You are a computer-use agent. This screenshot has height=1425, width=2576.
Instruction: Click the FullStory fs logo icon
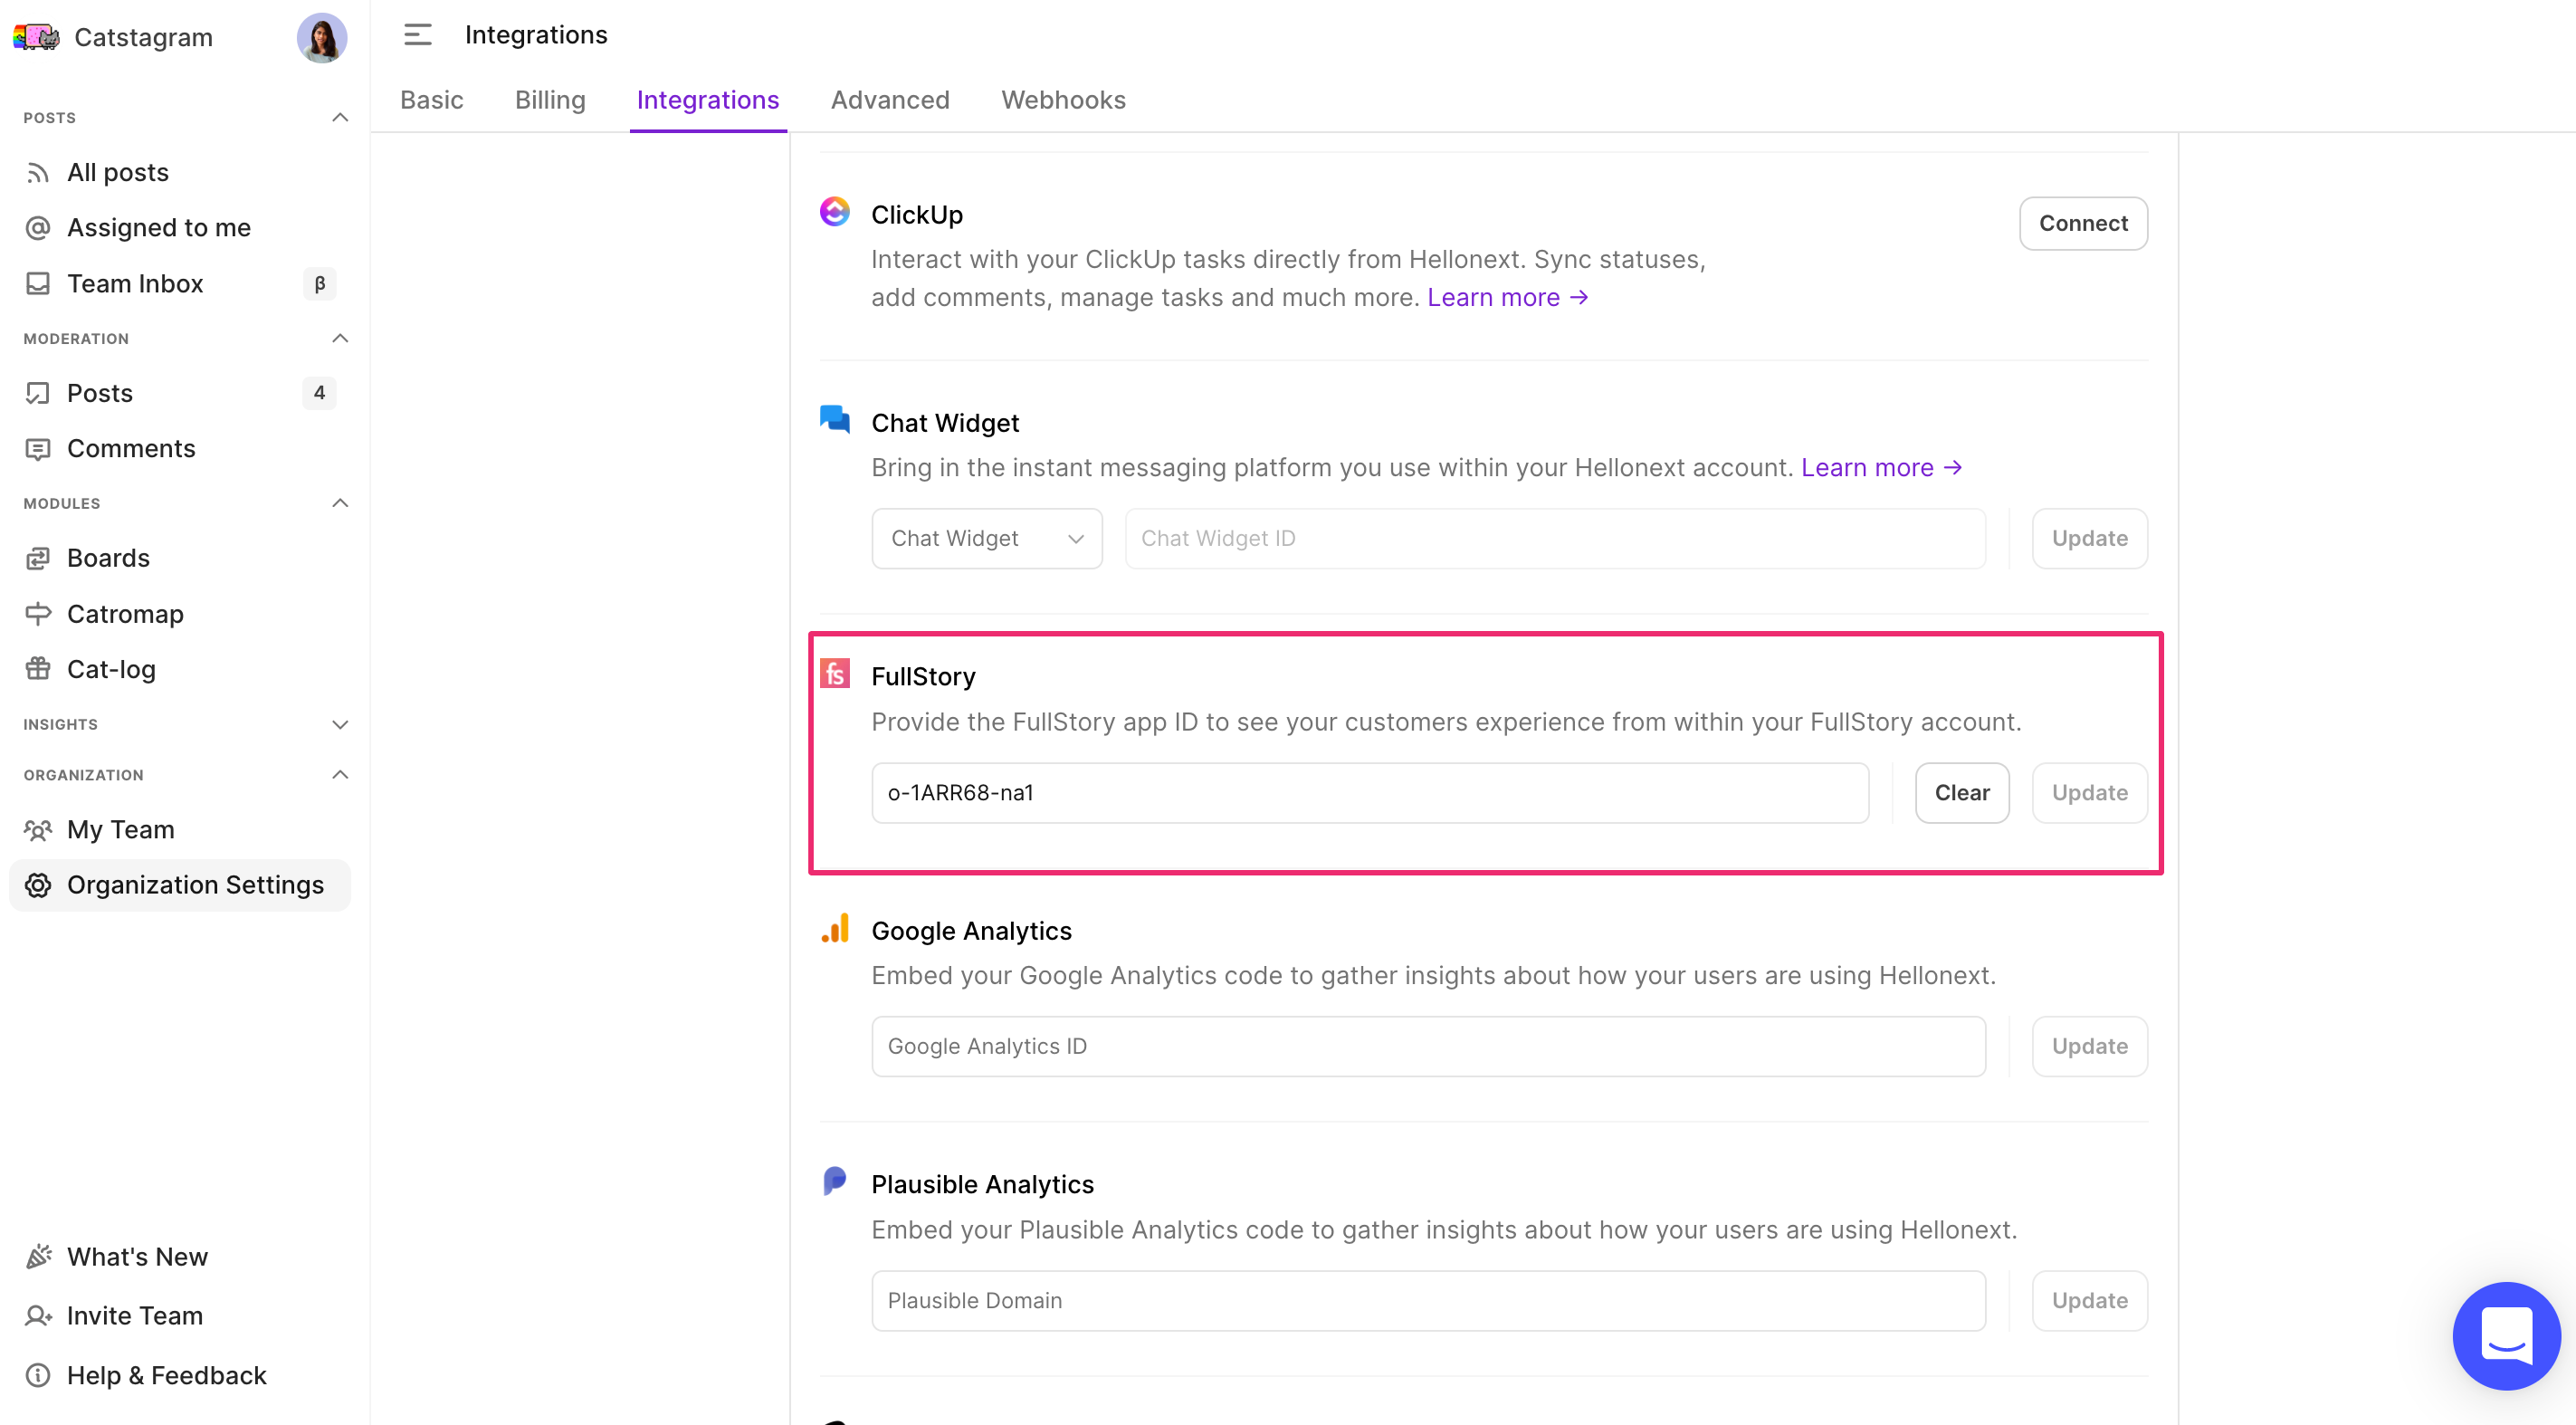pyautogui.click(x=834, y=673)
